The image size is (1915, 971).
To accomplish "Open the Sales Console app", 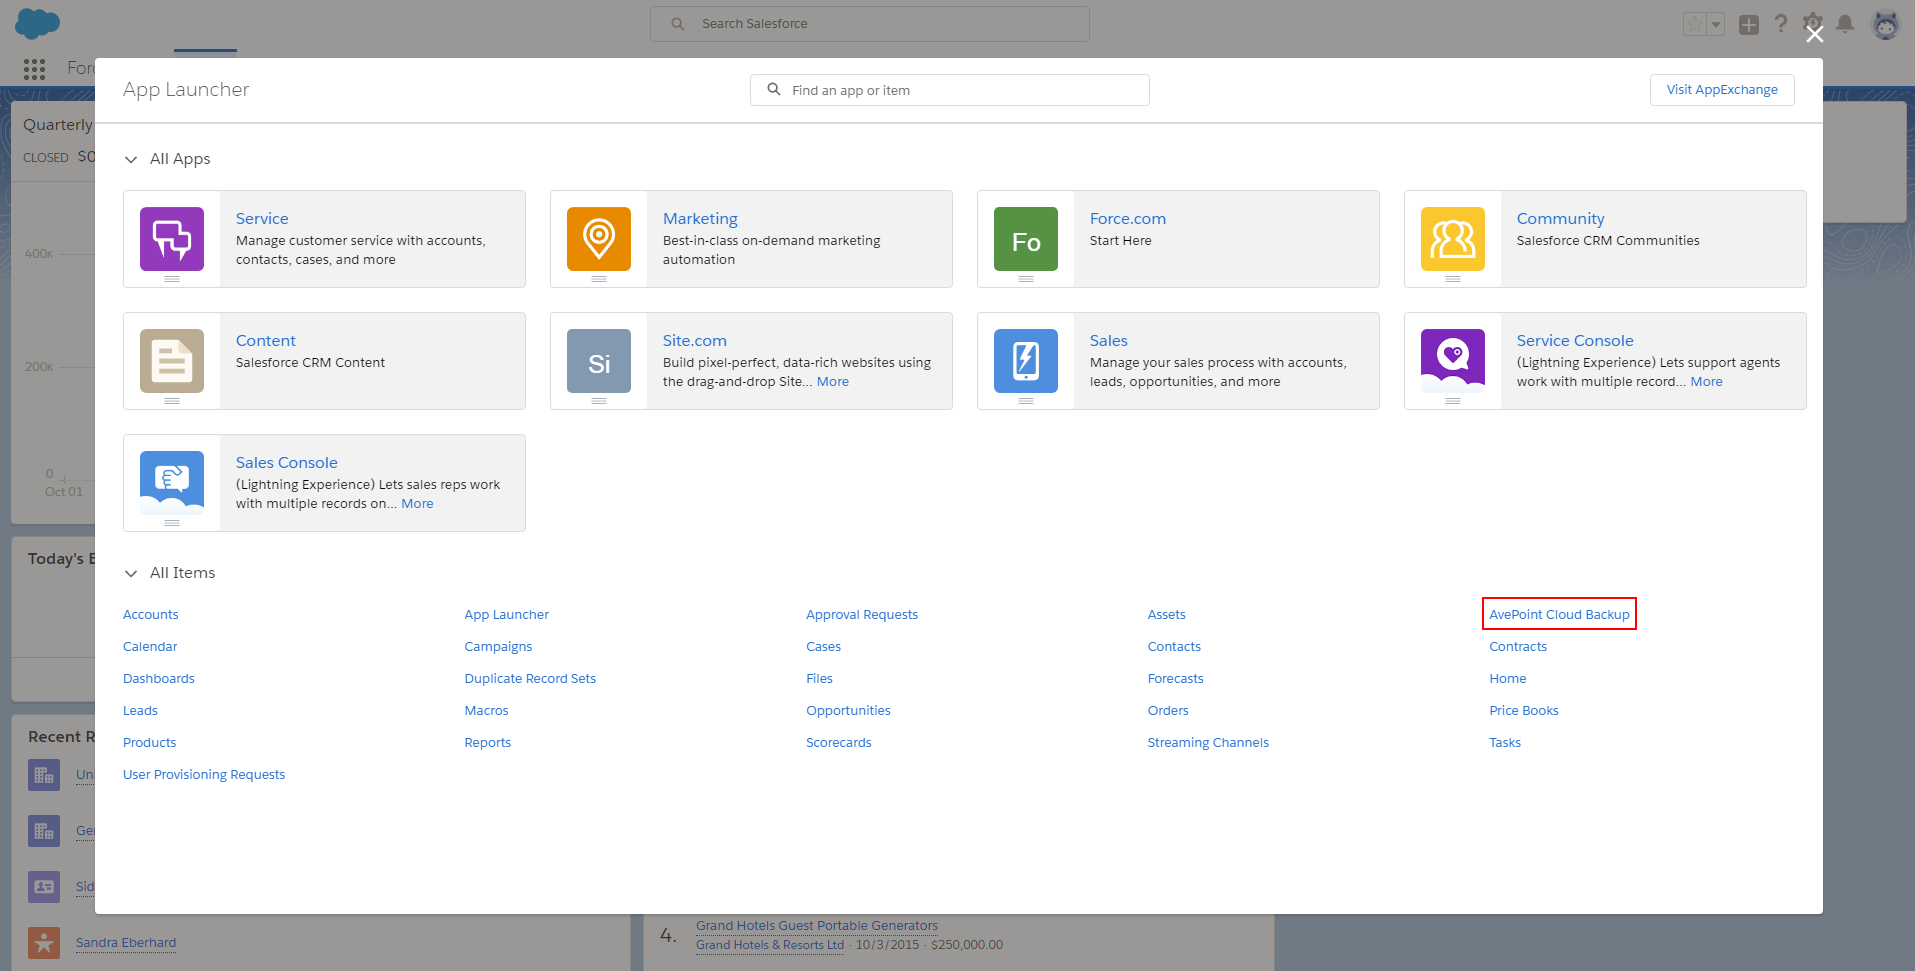I will pos(286,462).
